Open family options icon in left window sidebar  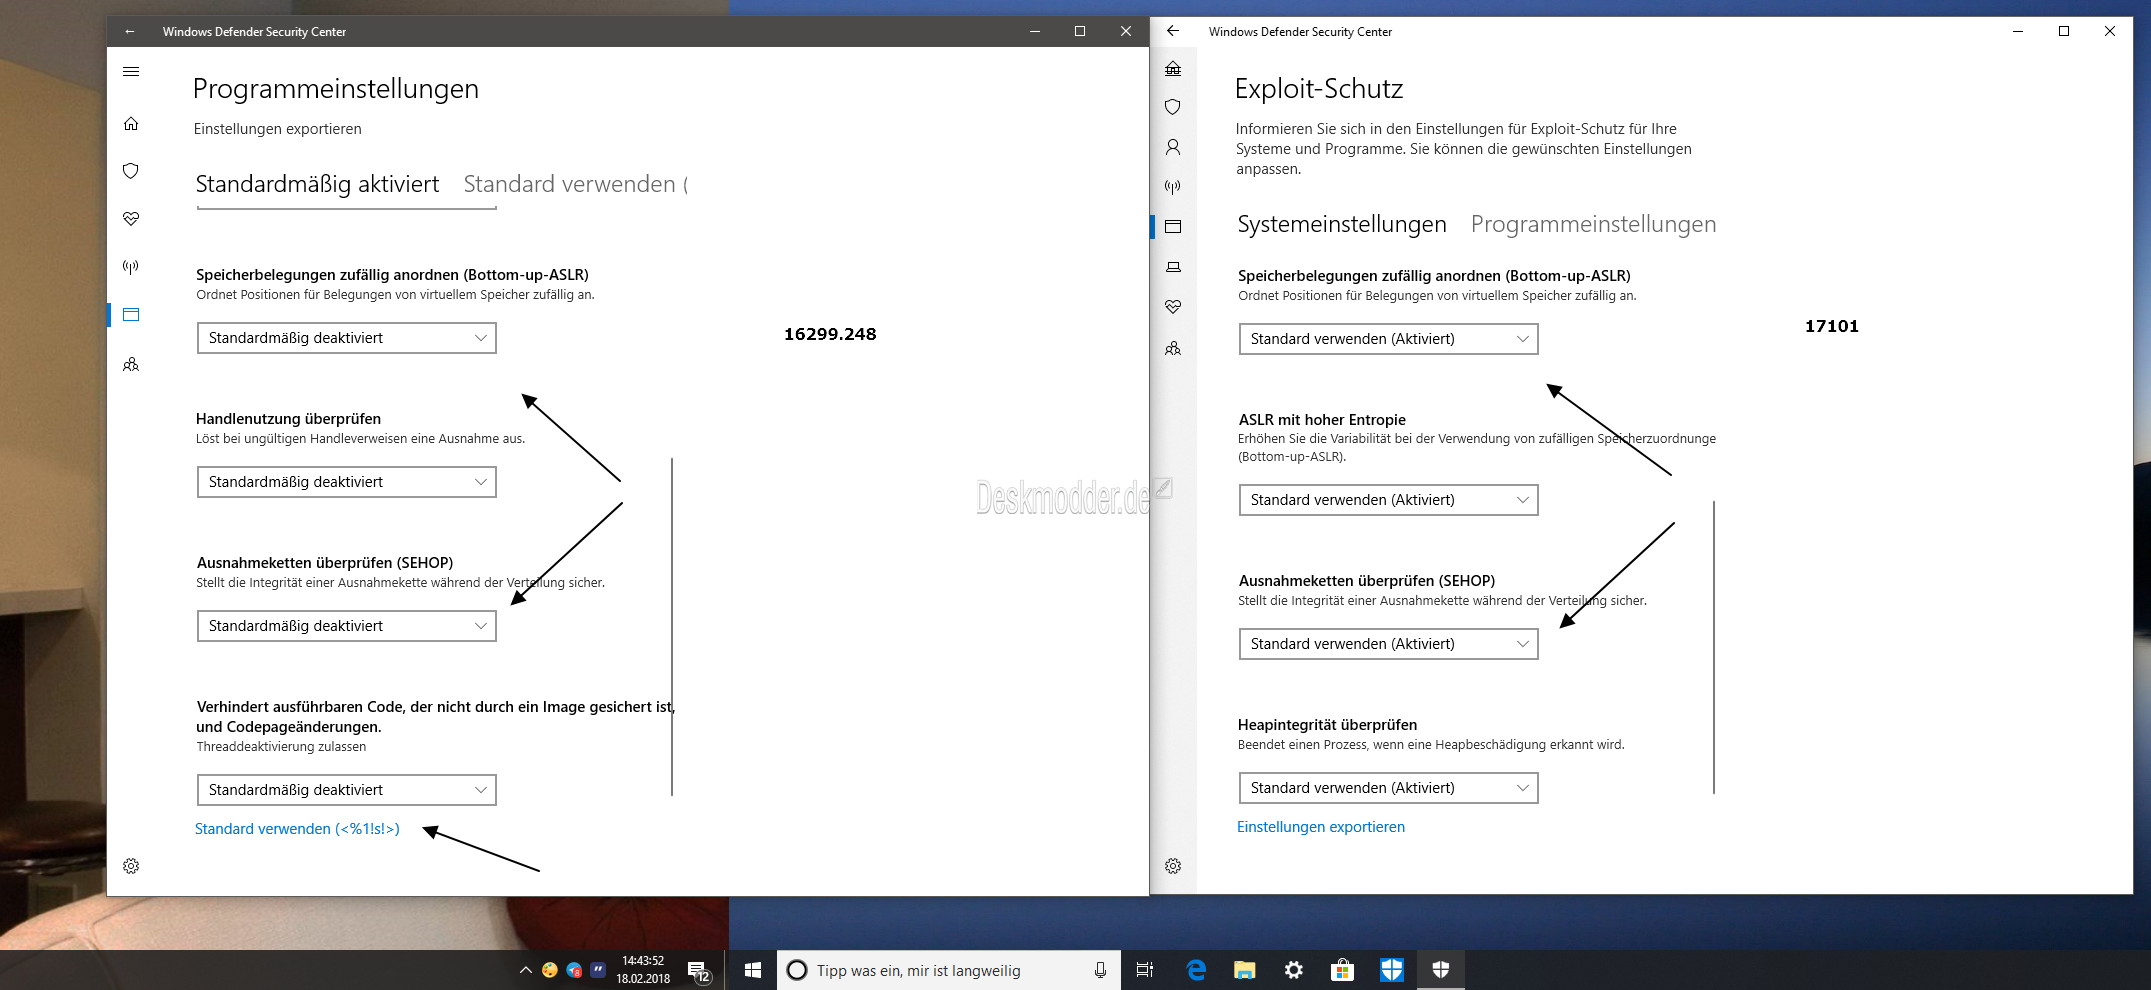131,365
